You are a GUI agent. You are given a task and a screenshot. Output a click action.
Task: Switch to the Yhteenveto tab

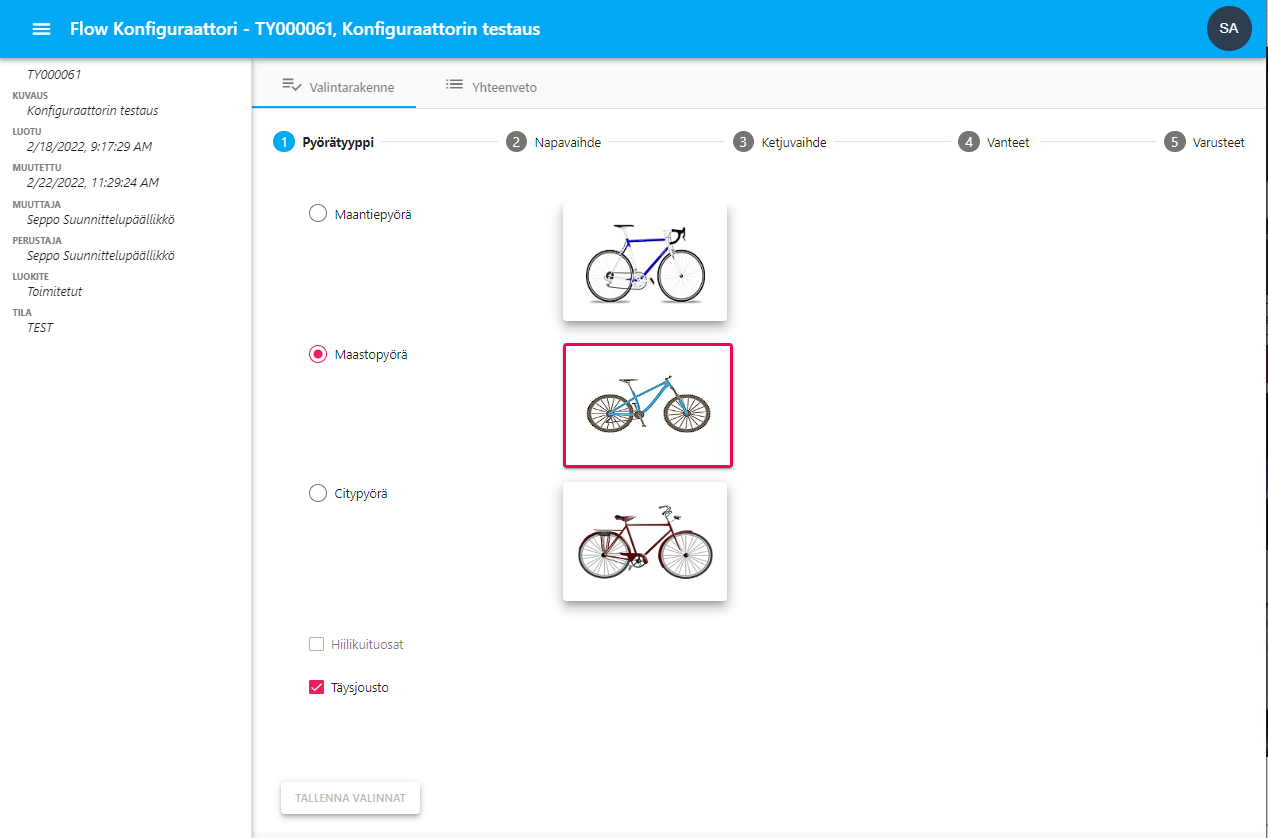[x=491, y=87]
